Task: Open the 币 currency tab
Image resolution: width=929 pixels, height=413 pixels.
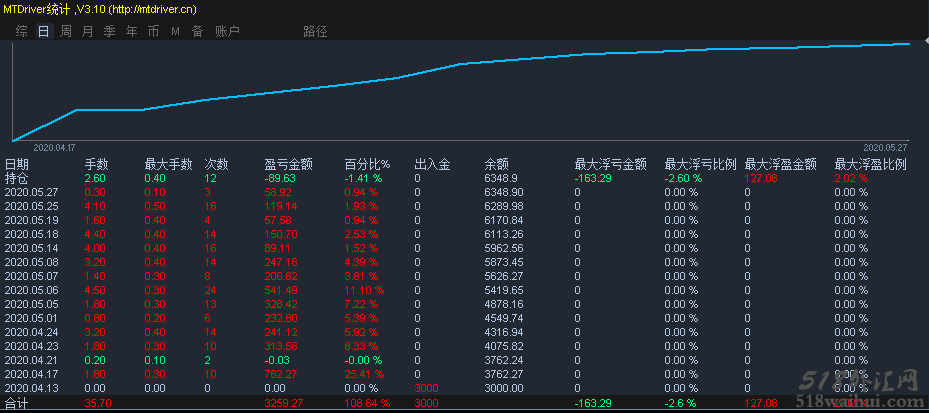Action: (x=153, y=31)
